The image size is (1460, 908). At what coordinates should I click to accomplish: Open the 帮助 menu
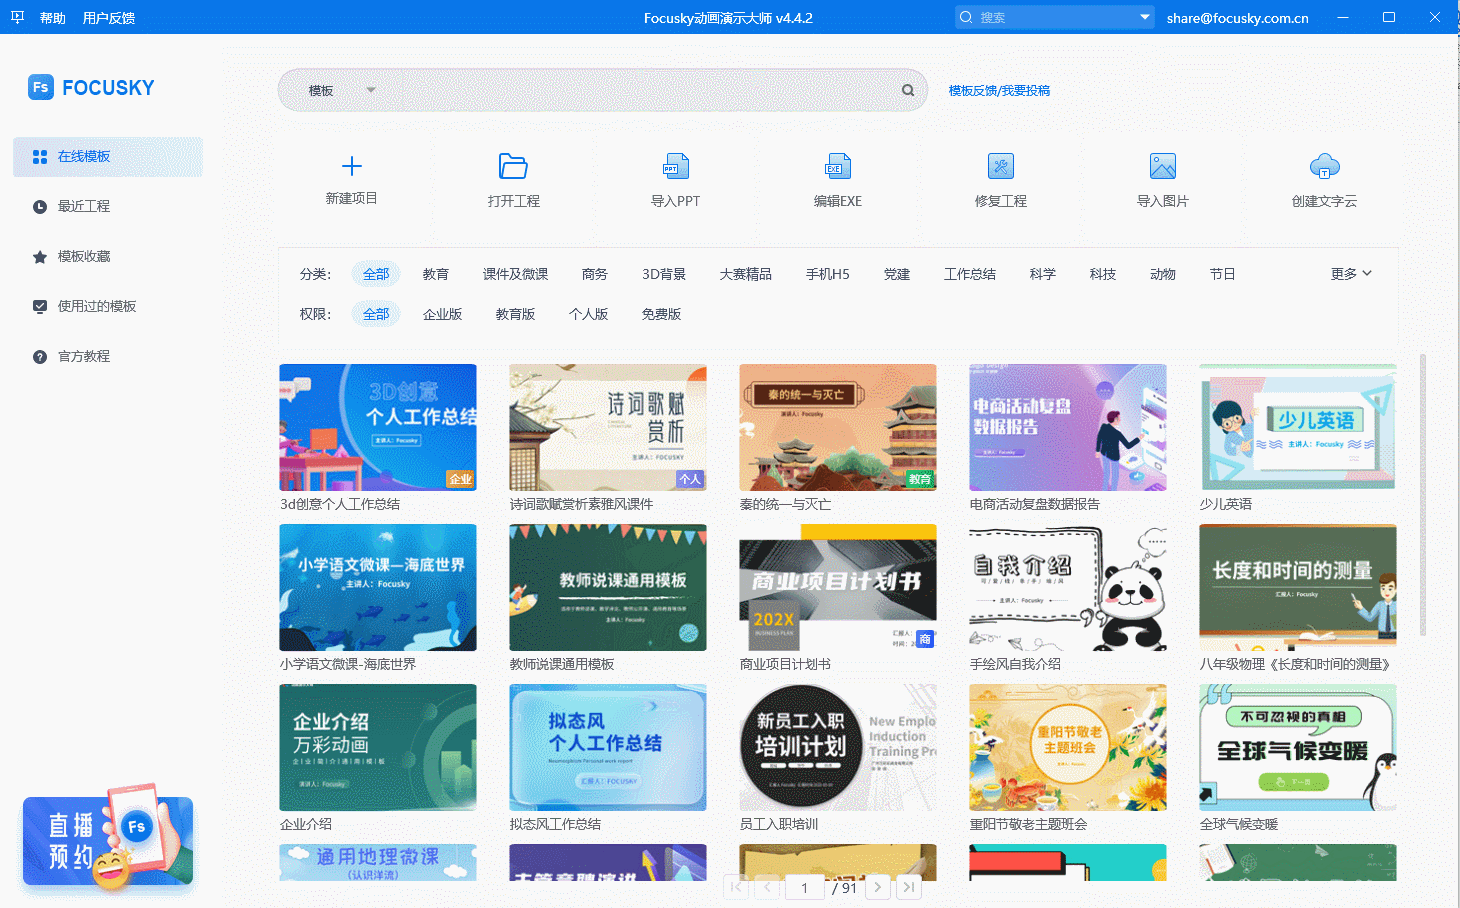[51, 17]
